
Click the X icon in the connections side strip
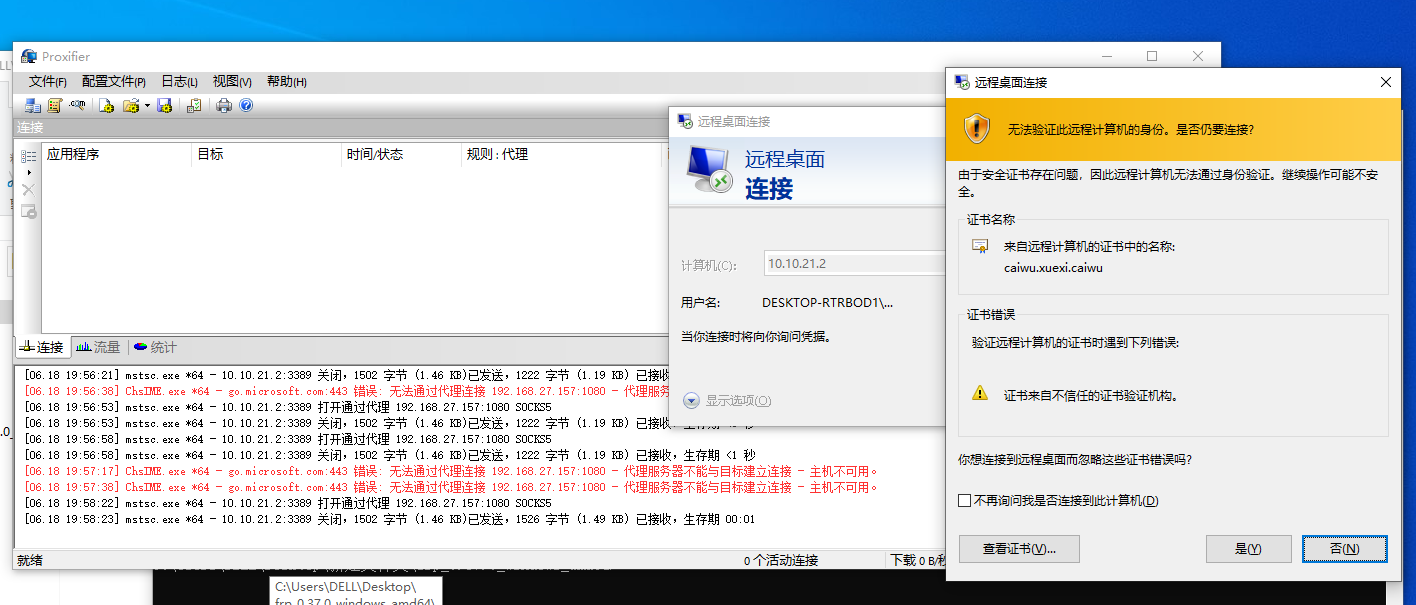(28, 190)
